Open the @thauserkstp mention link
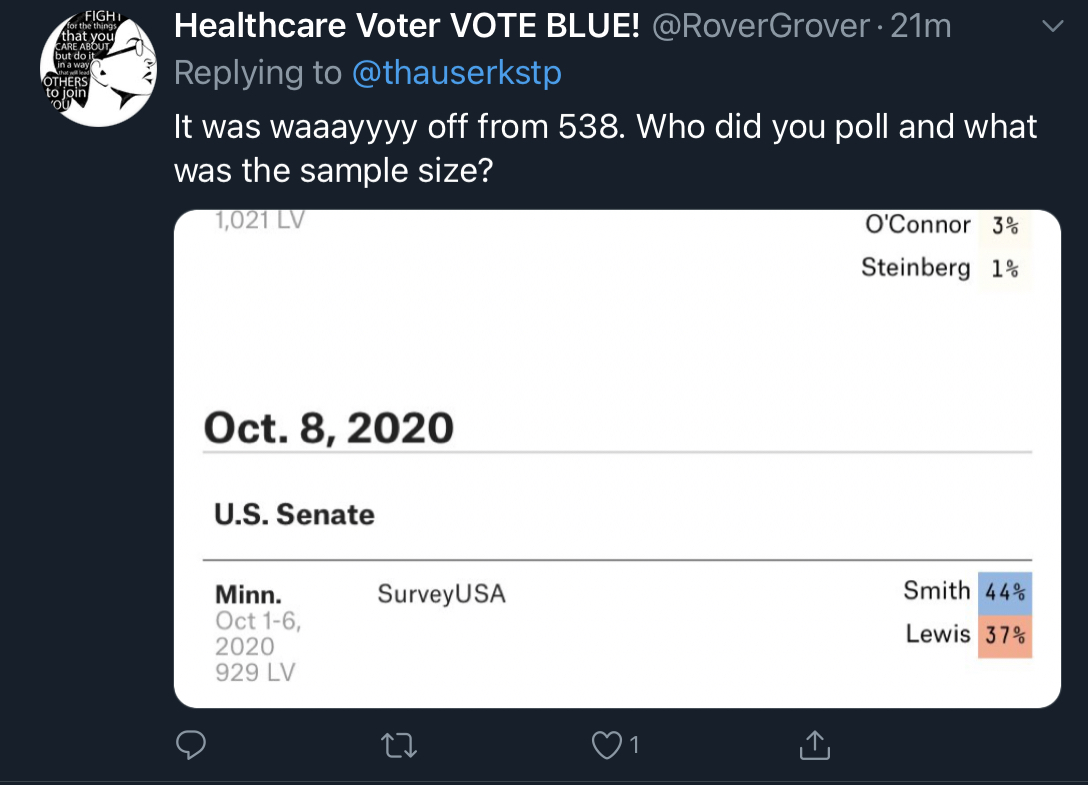The height and width of the screenshot is (785, 1088). (457, 73)
